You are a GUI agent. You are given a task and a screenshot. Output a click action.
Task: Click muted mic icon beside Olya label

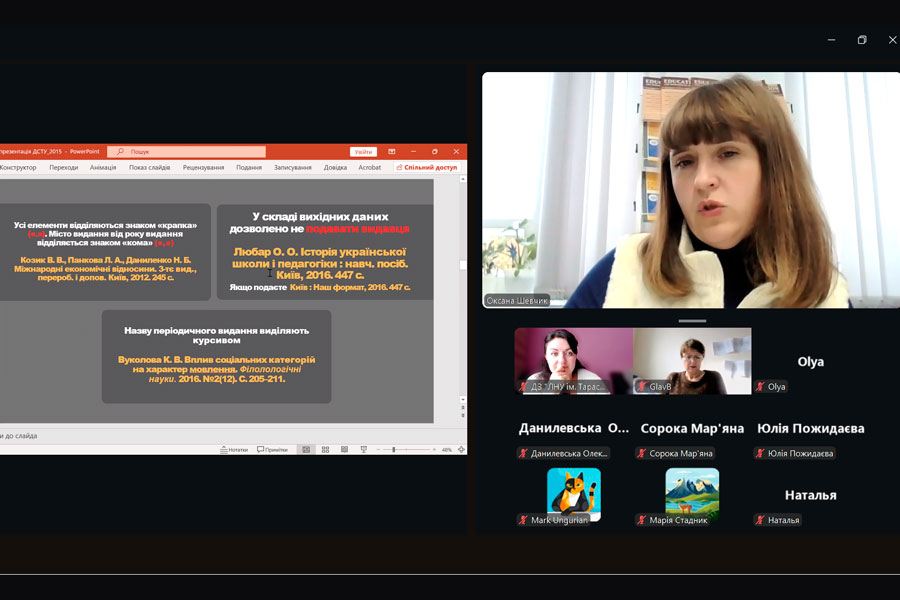760,386
